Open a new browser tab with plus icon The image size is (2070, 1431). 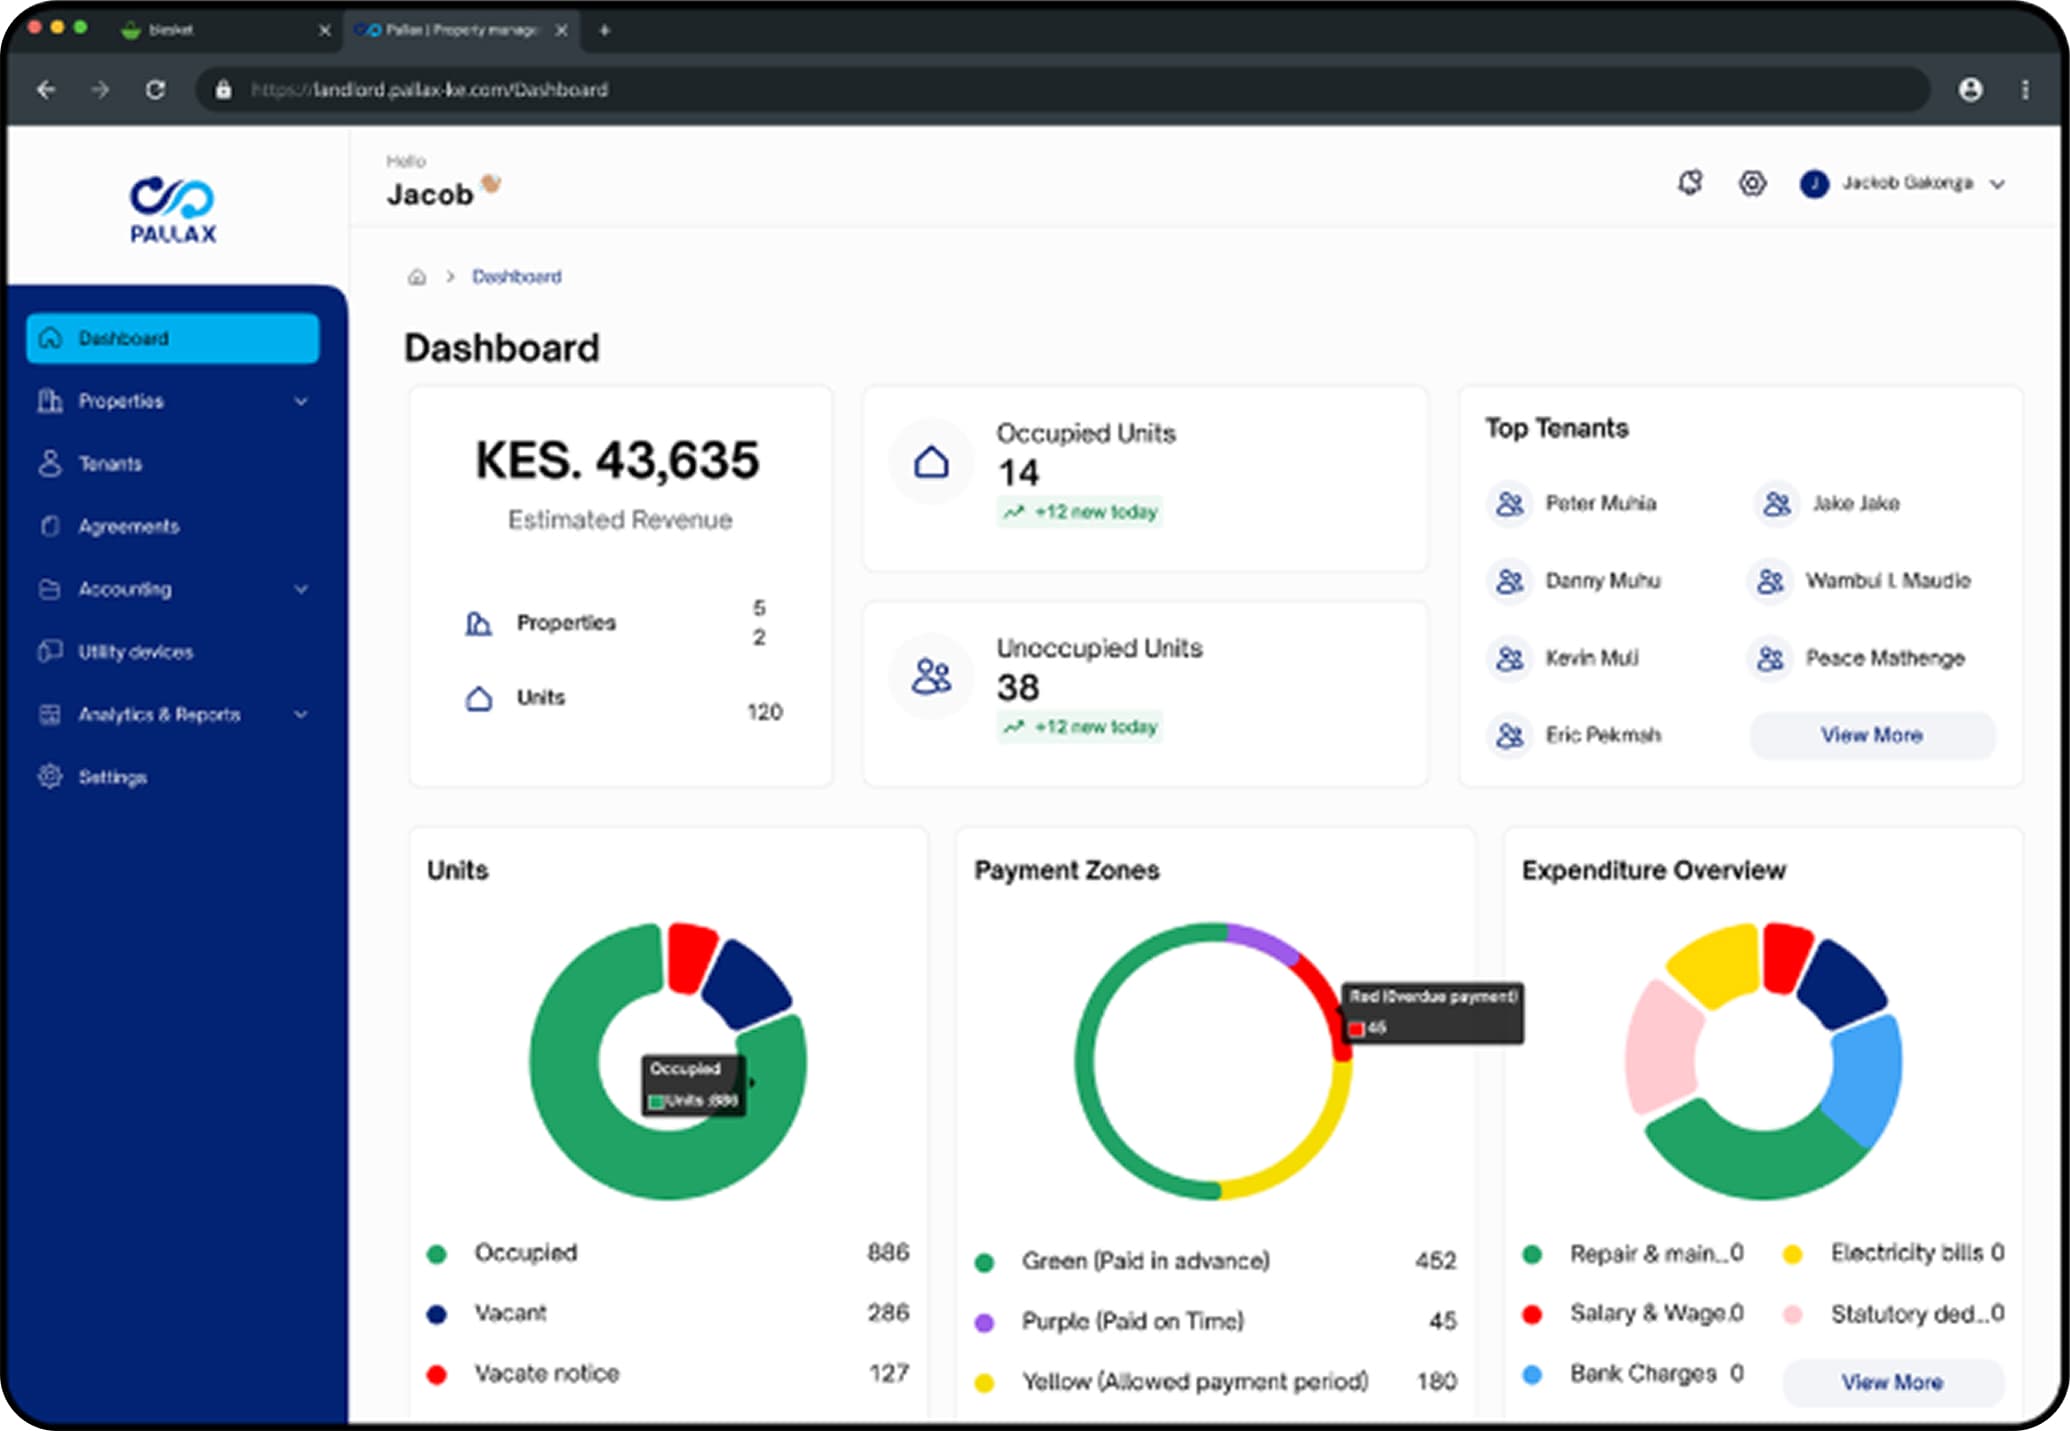pyautogui.click(x=604, y=30)
